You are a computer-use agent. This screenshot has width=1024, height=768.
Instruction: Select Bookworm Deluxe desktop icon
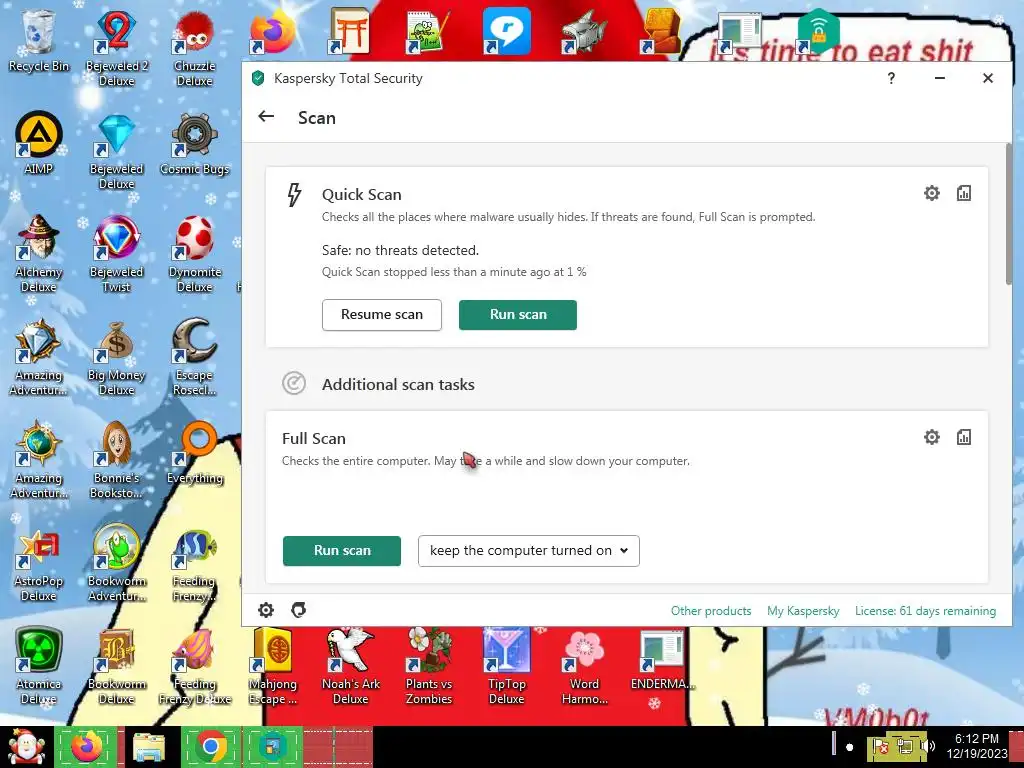pos(116,665)
